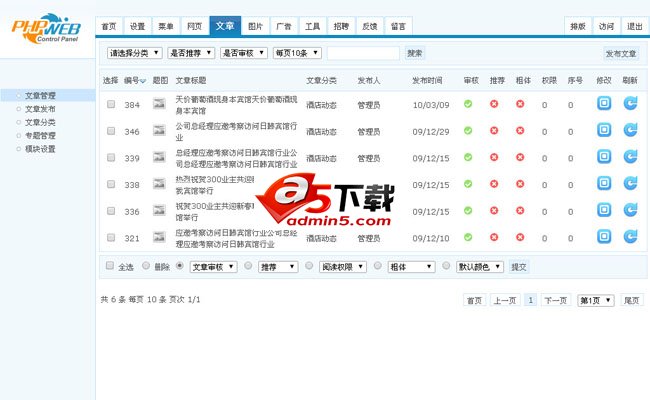The height and width of the screenshot is (400, 650).
Task: Expand the 推荐 bulk action dropdown
Action: point(278,267)
